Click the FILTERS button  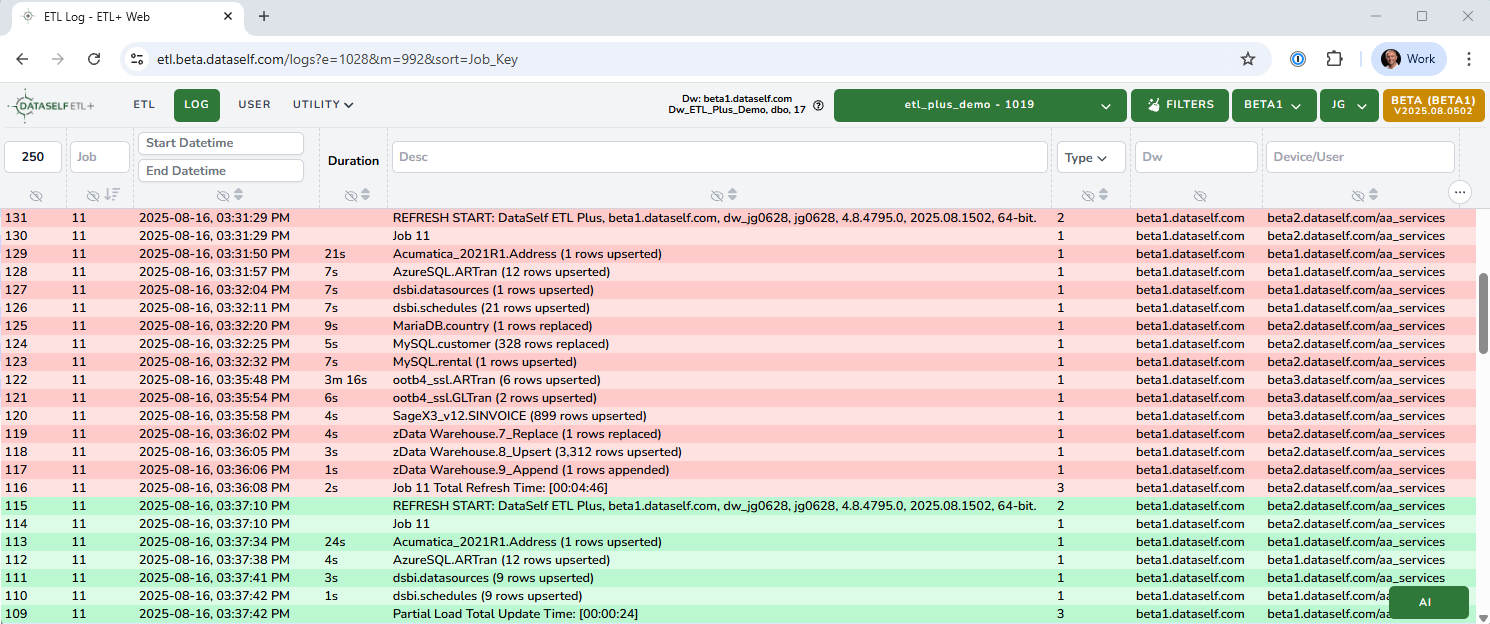pos(1180,105)
